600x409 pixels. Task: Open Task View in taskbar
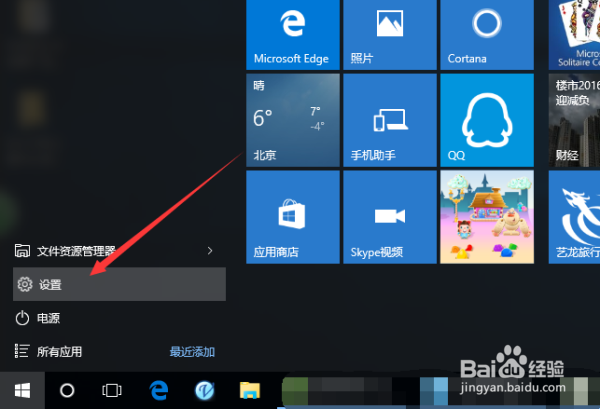coord(112,391)
